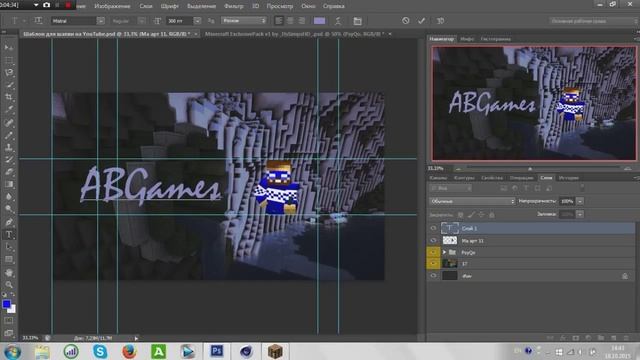Toggle visibility of layer 17
The width and height of the screenshot is (640, 360).
click(433, 264)
